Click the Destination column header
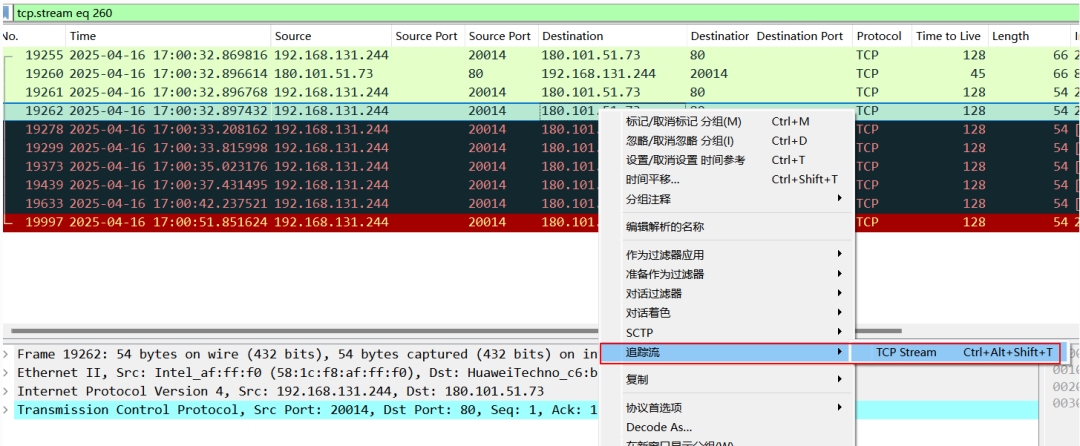1080x446 pixels. pyautogui.click(x=612, y=36)
